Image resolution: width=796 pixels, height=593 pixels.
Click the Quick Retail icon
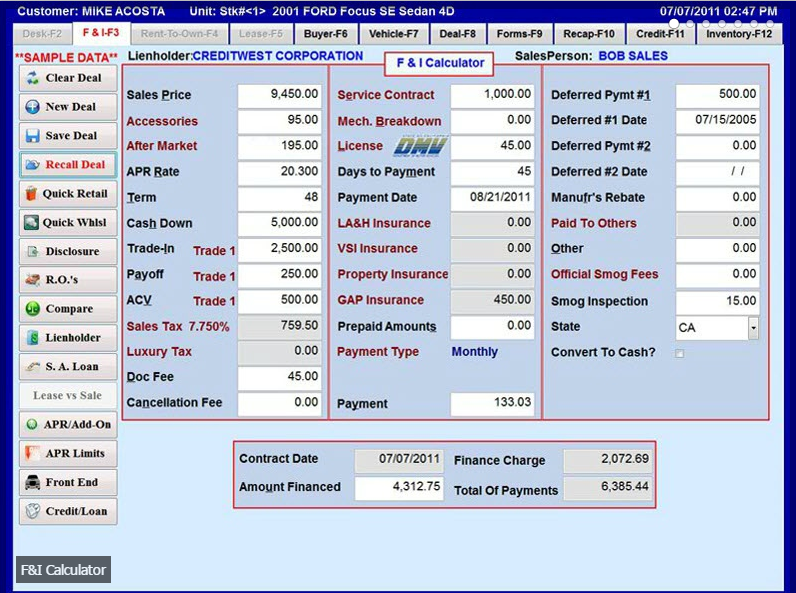pos(31,193)
